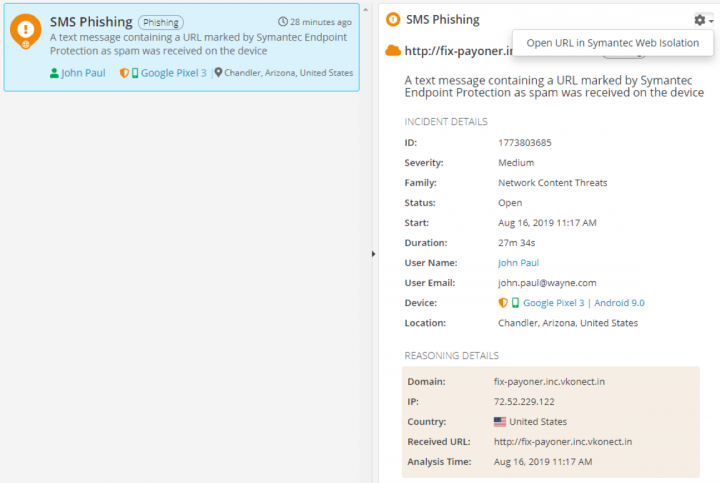Viewport: 720px width, 483px height.
Task: Click the incident ID 1773803685
Action: pos(524,142)
